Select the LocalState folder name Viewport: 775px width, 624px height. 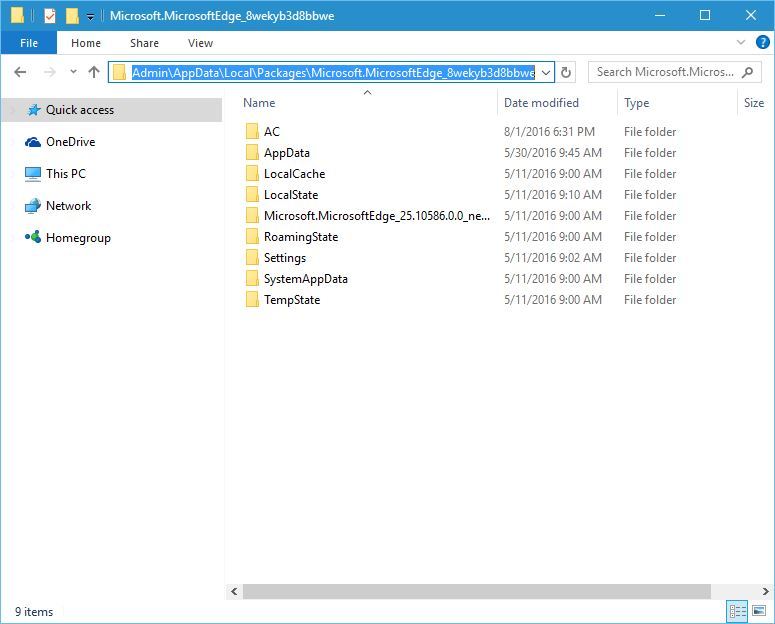tap(291, 195)
